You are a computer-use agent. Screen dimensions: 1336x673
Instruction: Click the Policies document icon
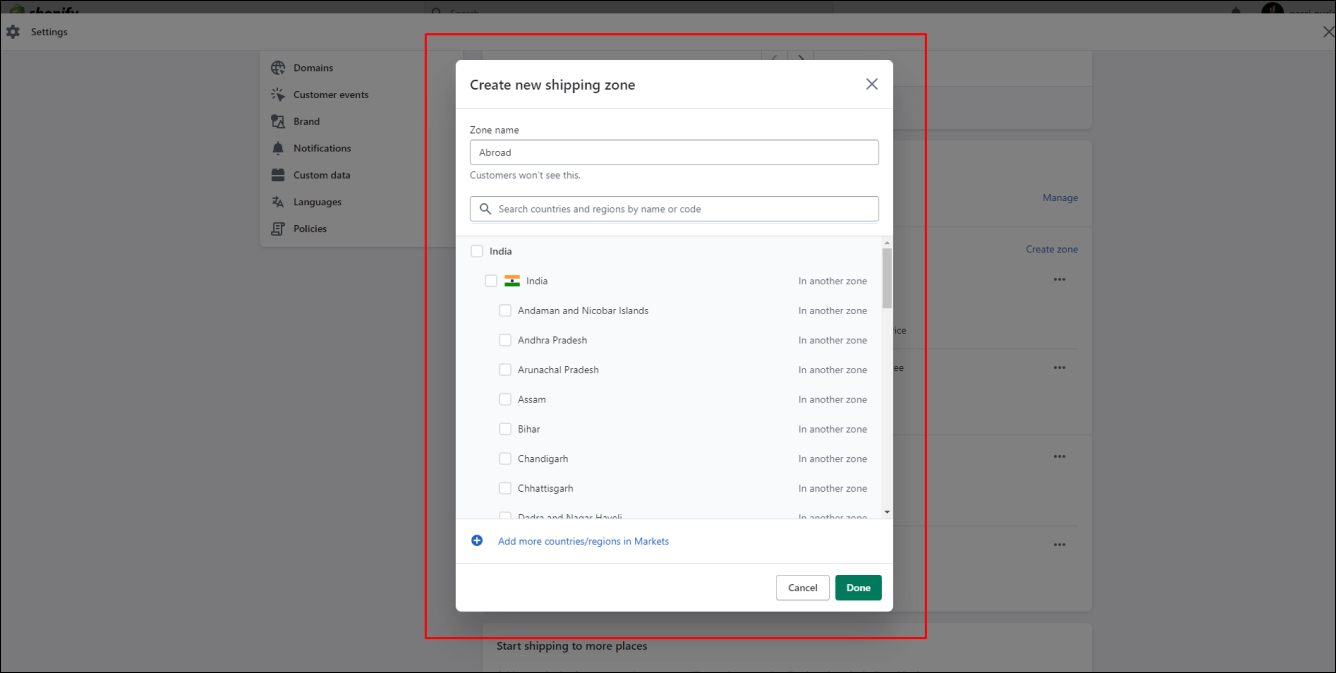(278, 229)
